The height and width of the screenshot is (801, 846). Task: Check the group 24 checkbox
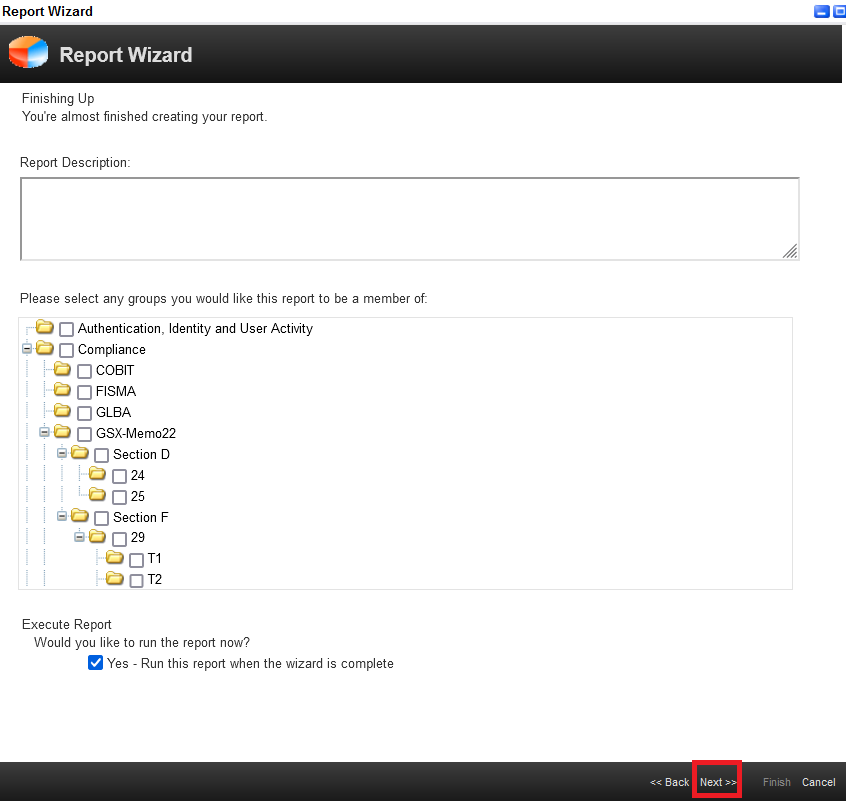point(119,476)
